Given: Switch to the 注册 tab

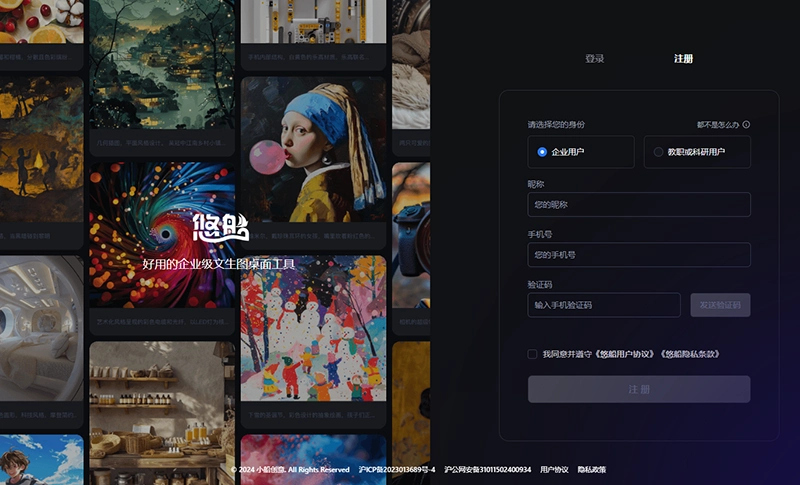Looking at the screenshot, I should point(683,59).
